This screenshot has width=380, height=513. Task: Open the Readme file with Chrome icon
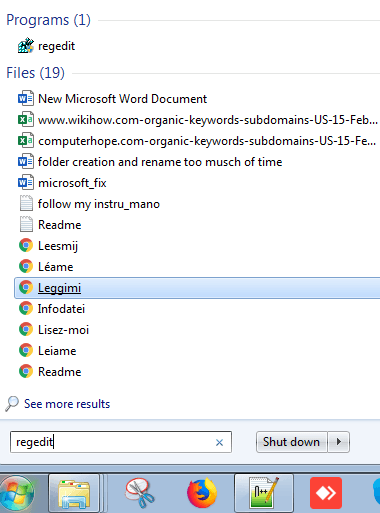click(60, 372)
